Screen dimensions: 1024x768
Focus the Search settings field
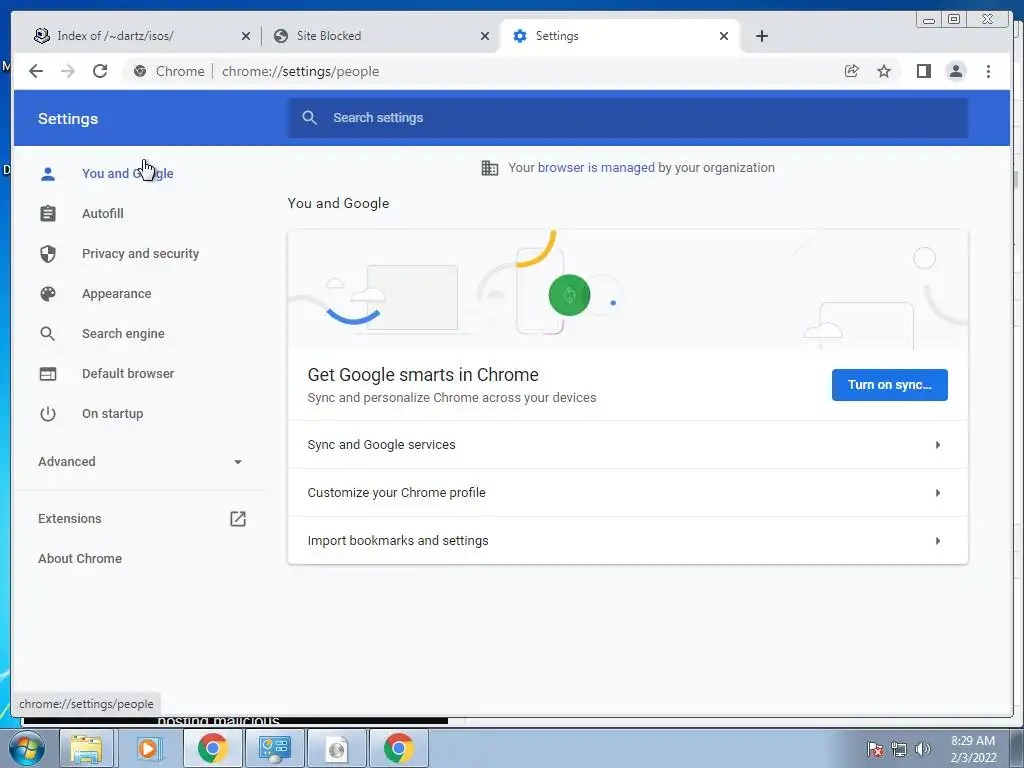[x=628, y=118]
